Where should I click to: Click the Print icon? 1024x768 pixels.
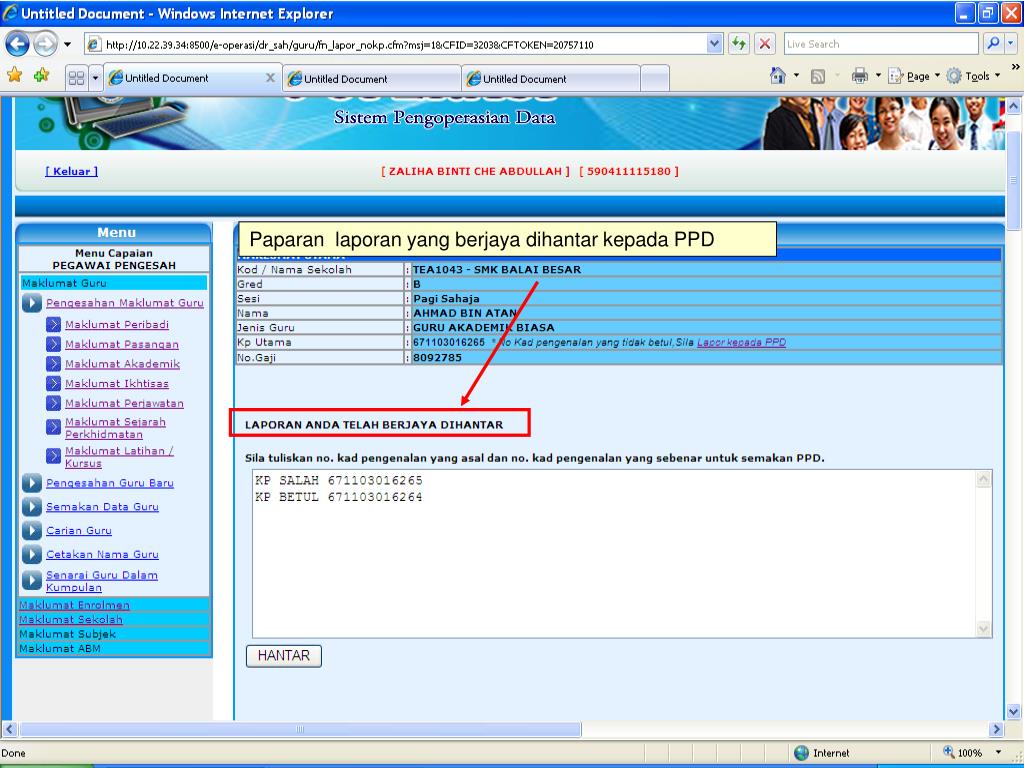(x=860, y=76)
